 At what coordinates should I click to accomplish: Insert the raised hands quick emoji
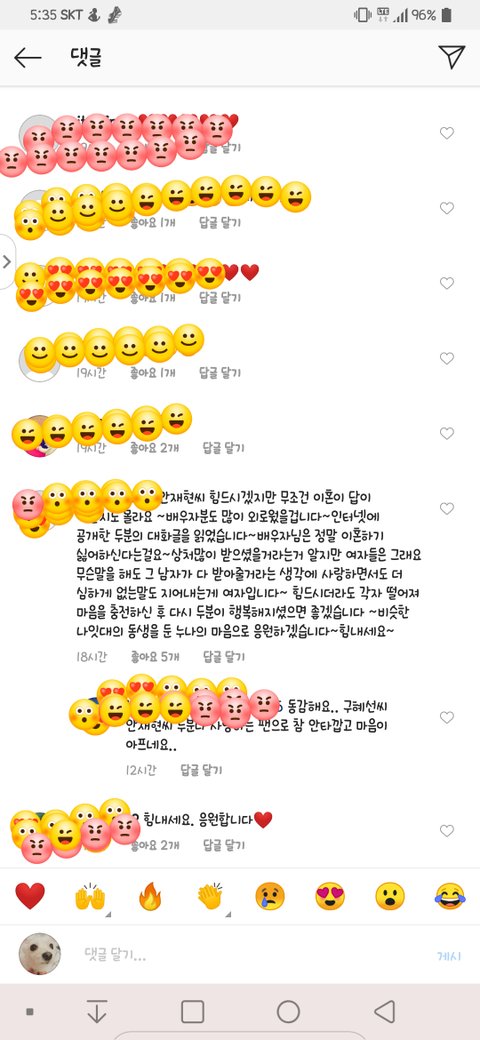pos(89,896)
